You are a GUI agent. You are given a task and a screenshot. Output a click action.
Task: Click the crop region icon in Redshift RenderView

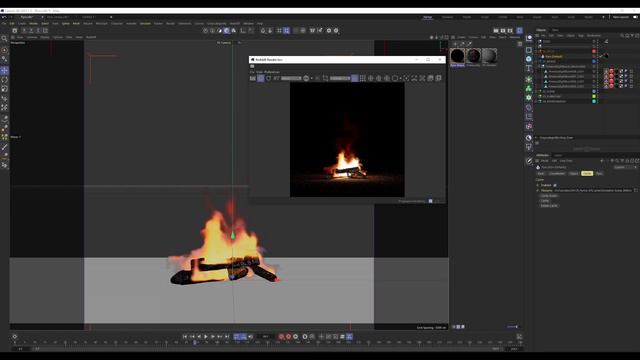(325, 78)
